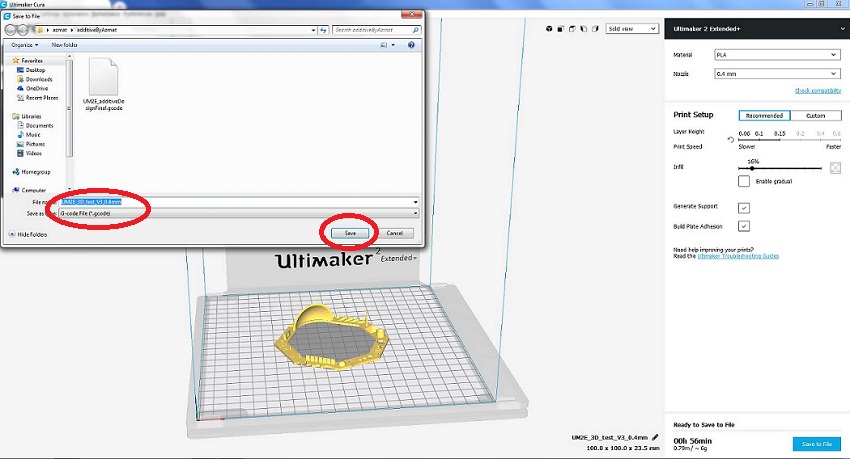The width and height of the screenshot is (850, 459).
Task: Switch to the Recommended print setup tab
Action: [x=764, y=115]
